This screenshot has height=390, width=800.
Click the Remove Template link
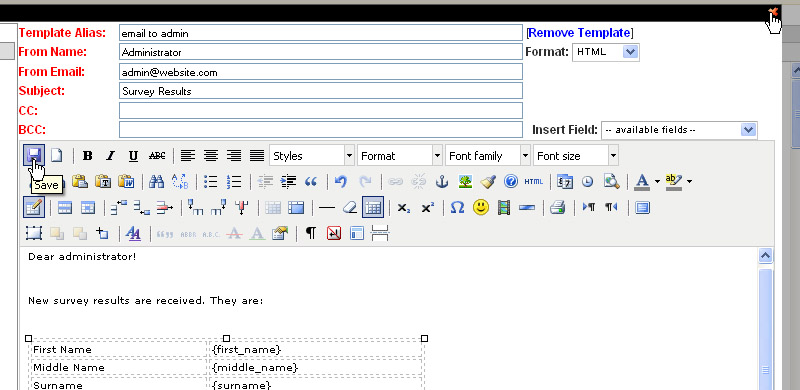(x=579, y=33)
